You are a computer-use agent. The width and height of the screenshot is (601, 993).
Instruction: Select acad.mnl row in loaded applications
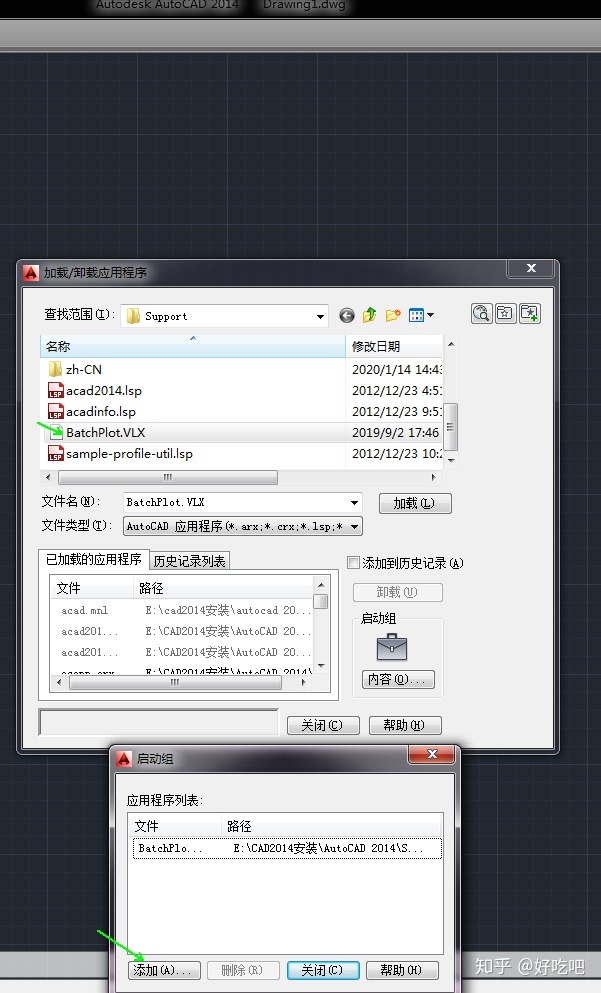182,610
